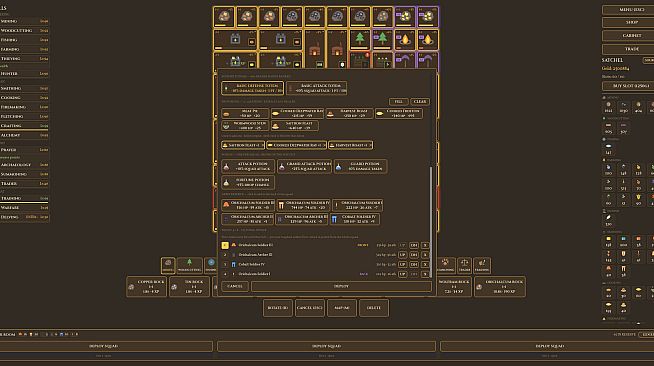Open the Menu (Esc) button
Screen dimensions: 654x366
631,10
